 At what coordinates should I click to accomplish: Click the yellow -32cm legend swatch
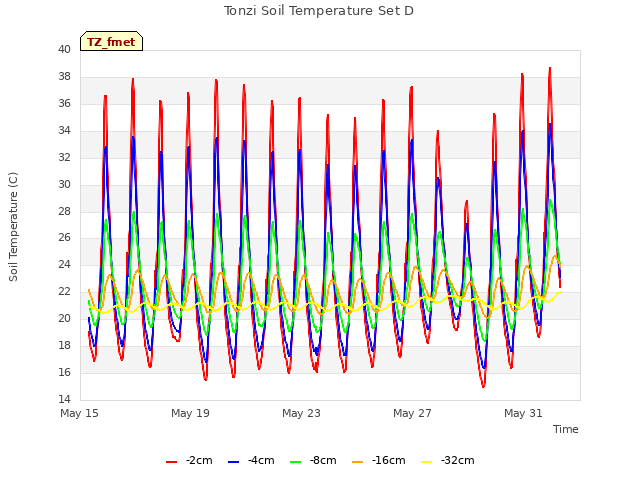(427, 462)
